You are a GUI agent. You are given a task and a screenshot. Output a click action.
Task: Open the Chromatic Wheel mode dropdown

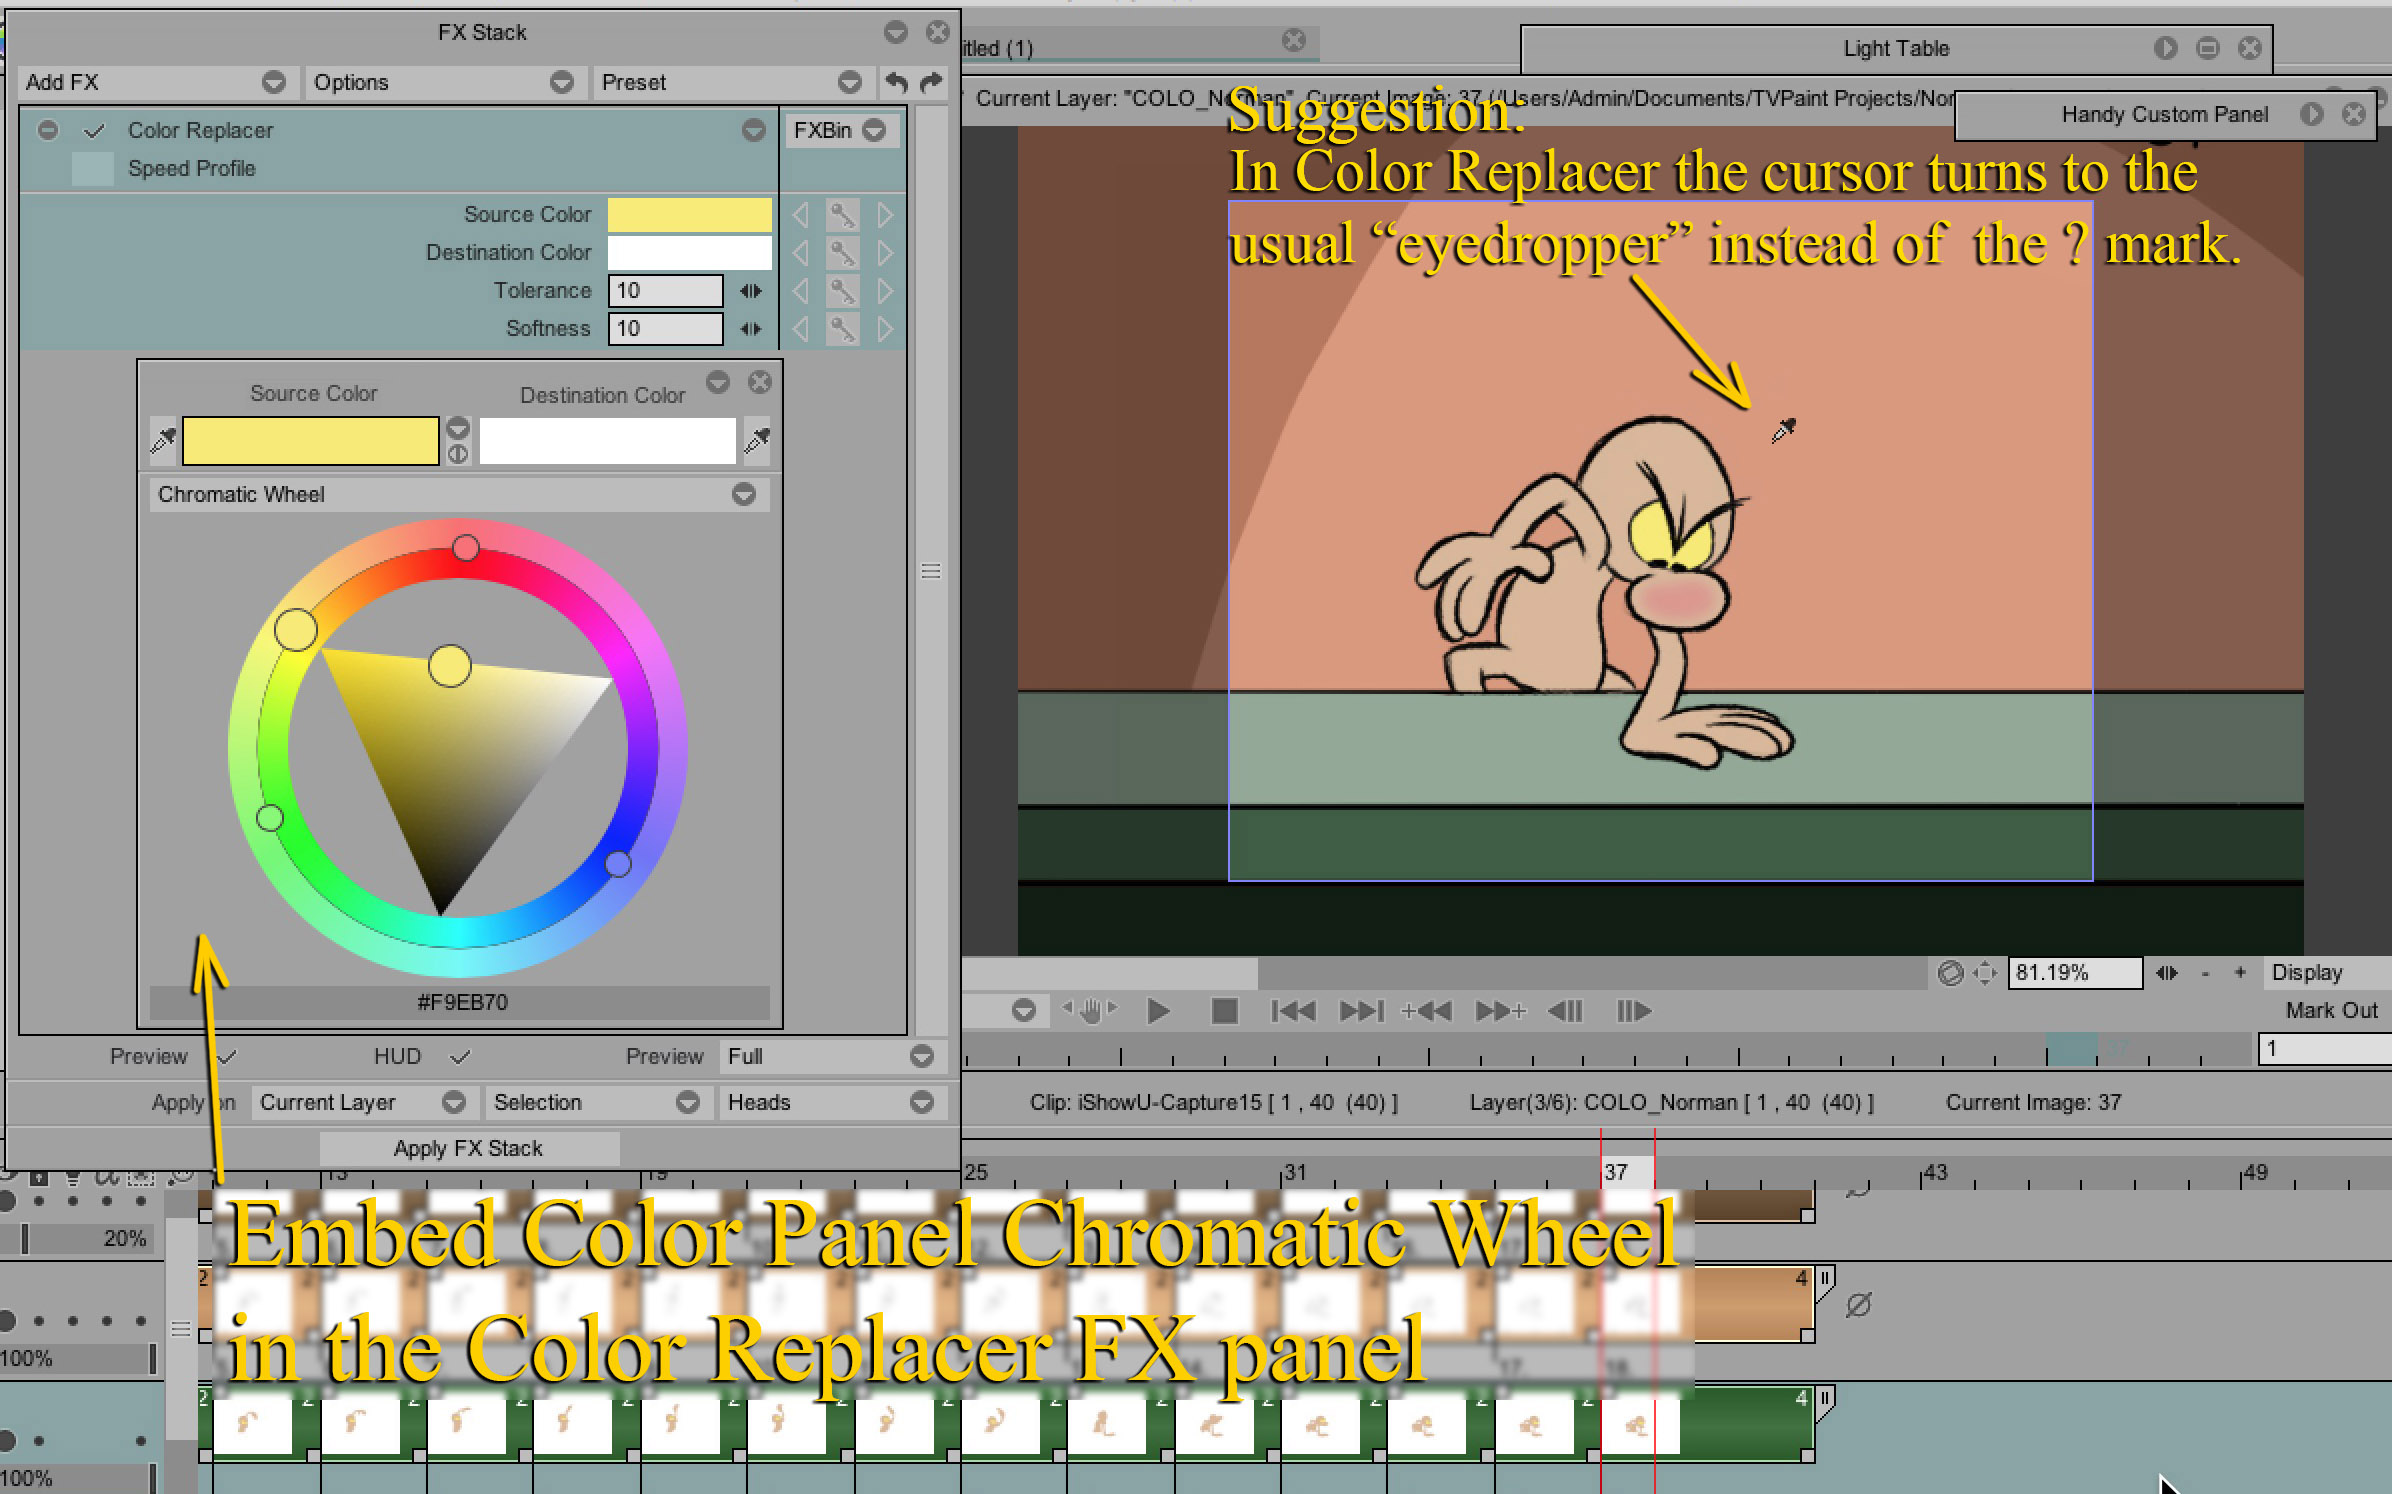point(459,495)
